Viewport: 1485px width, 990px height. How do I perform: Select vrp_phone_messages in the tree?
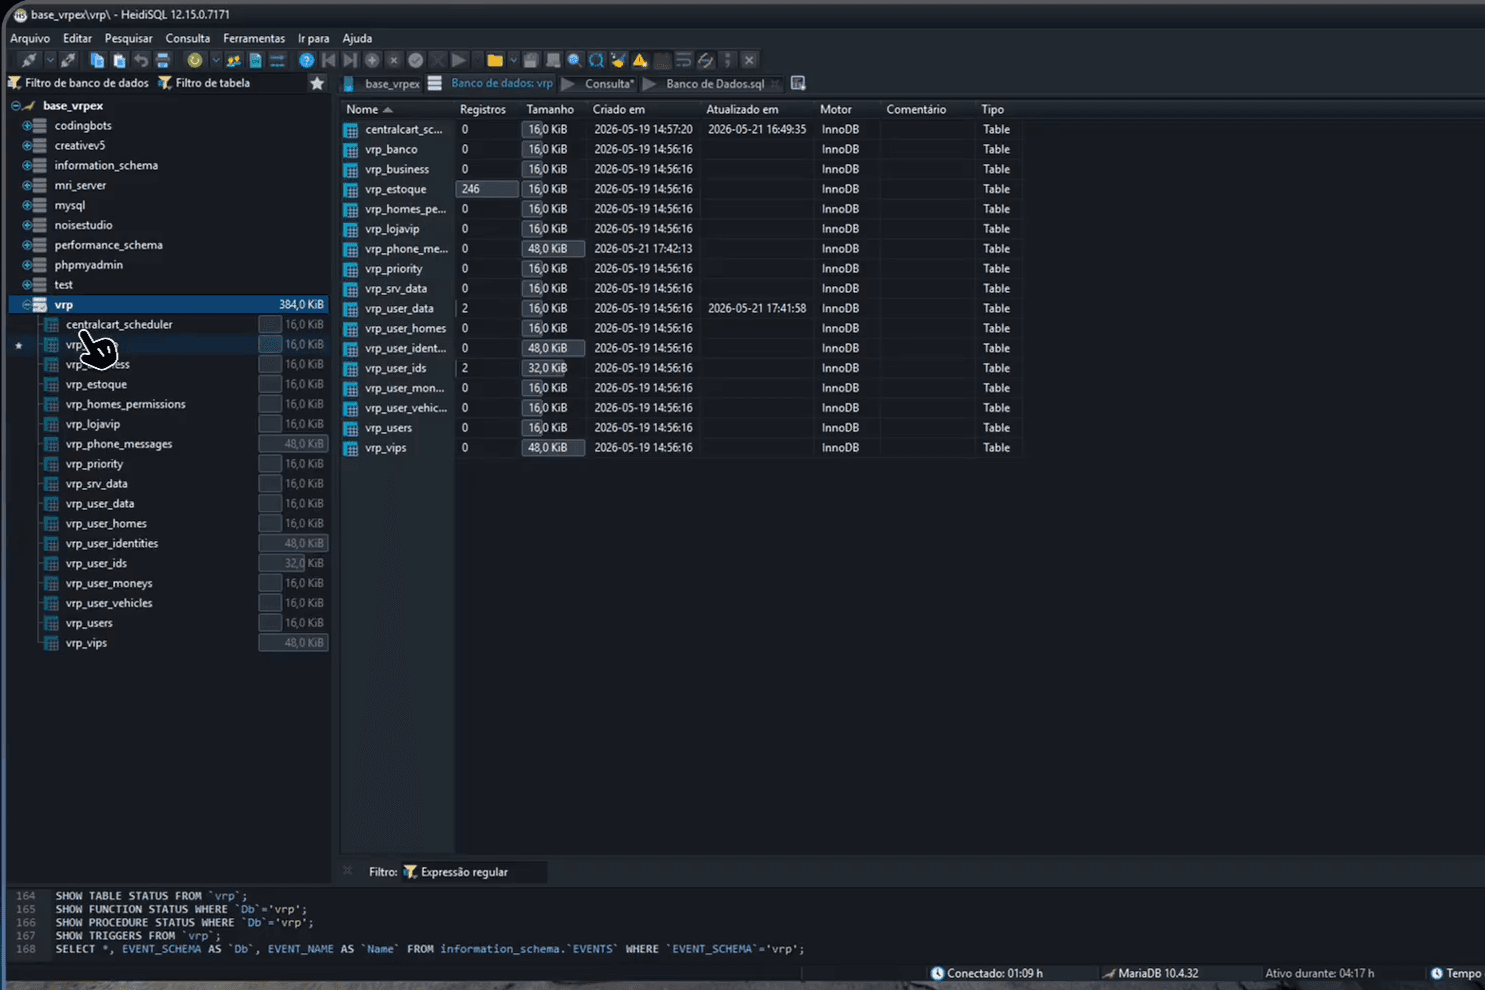119,444
